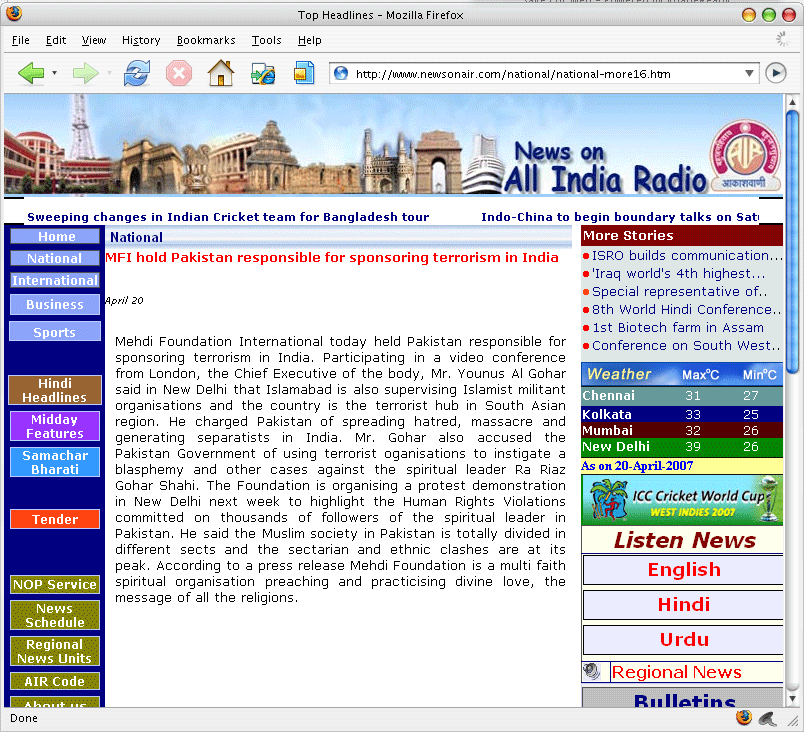
Task: Click the Chennai weather row
Action: click(x=682, y=395)
